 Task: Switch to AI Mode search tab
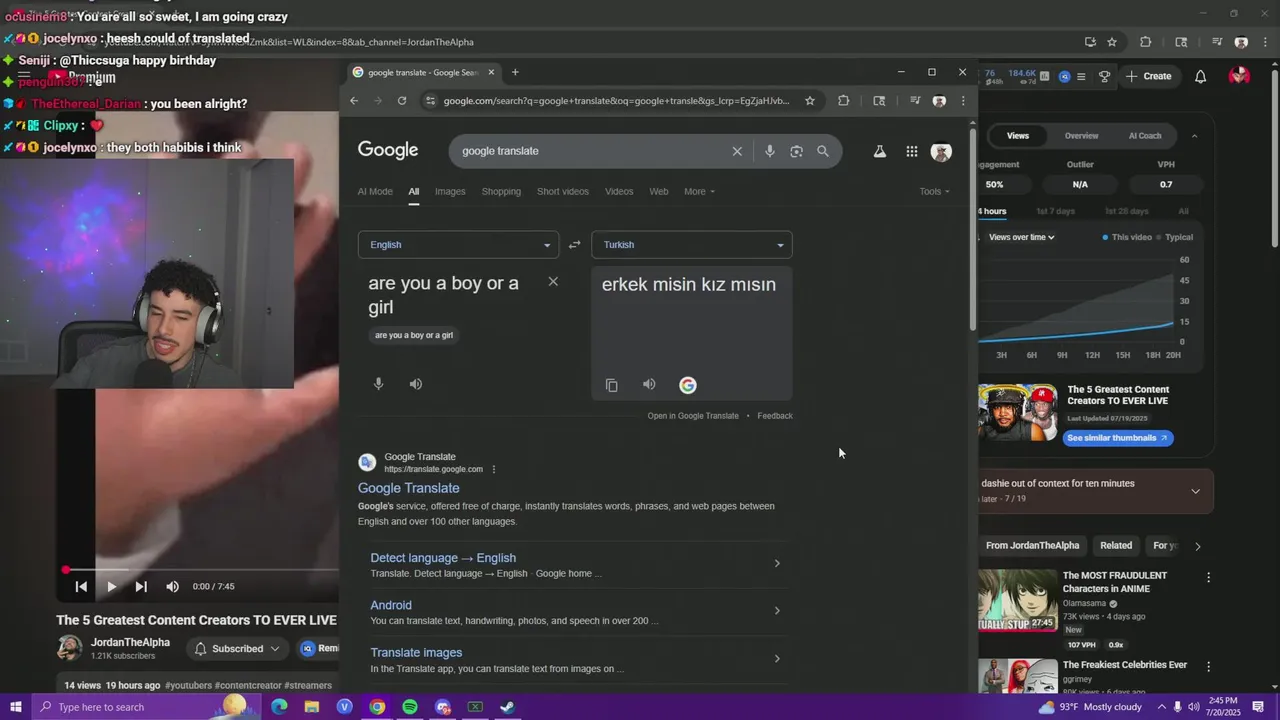coord(375,191)
